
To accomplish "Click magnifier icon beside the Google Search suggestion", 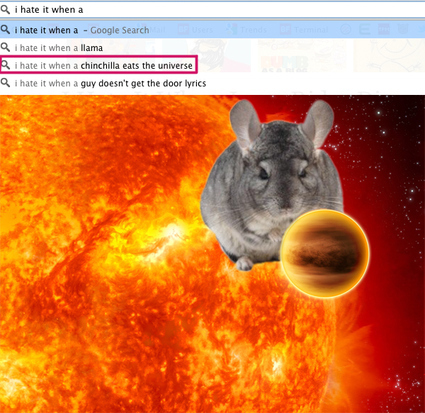I will pos(5,30).
